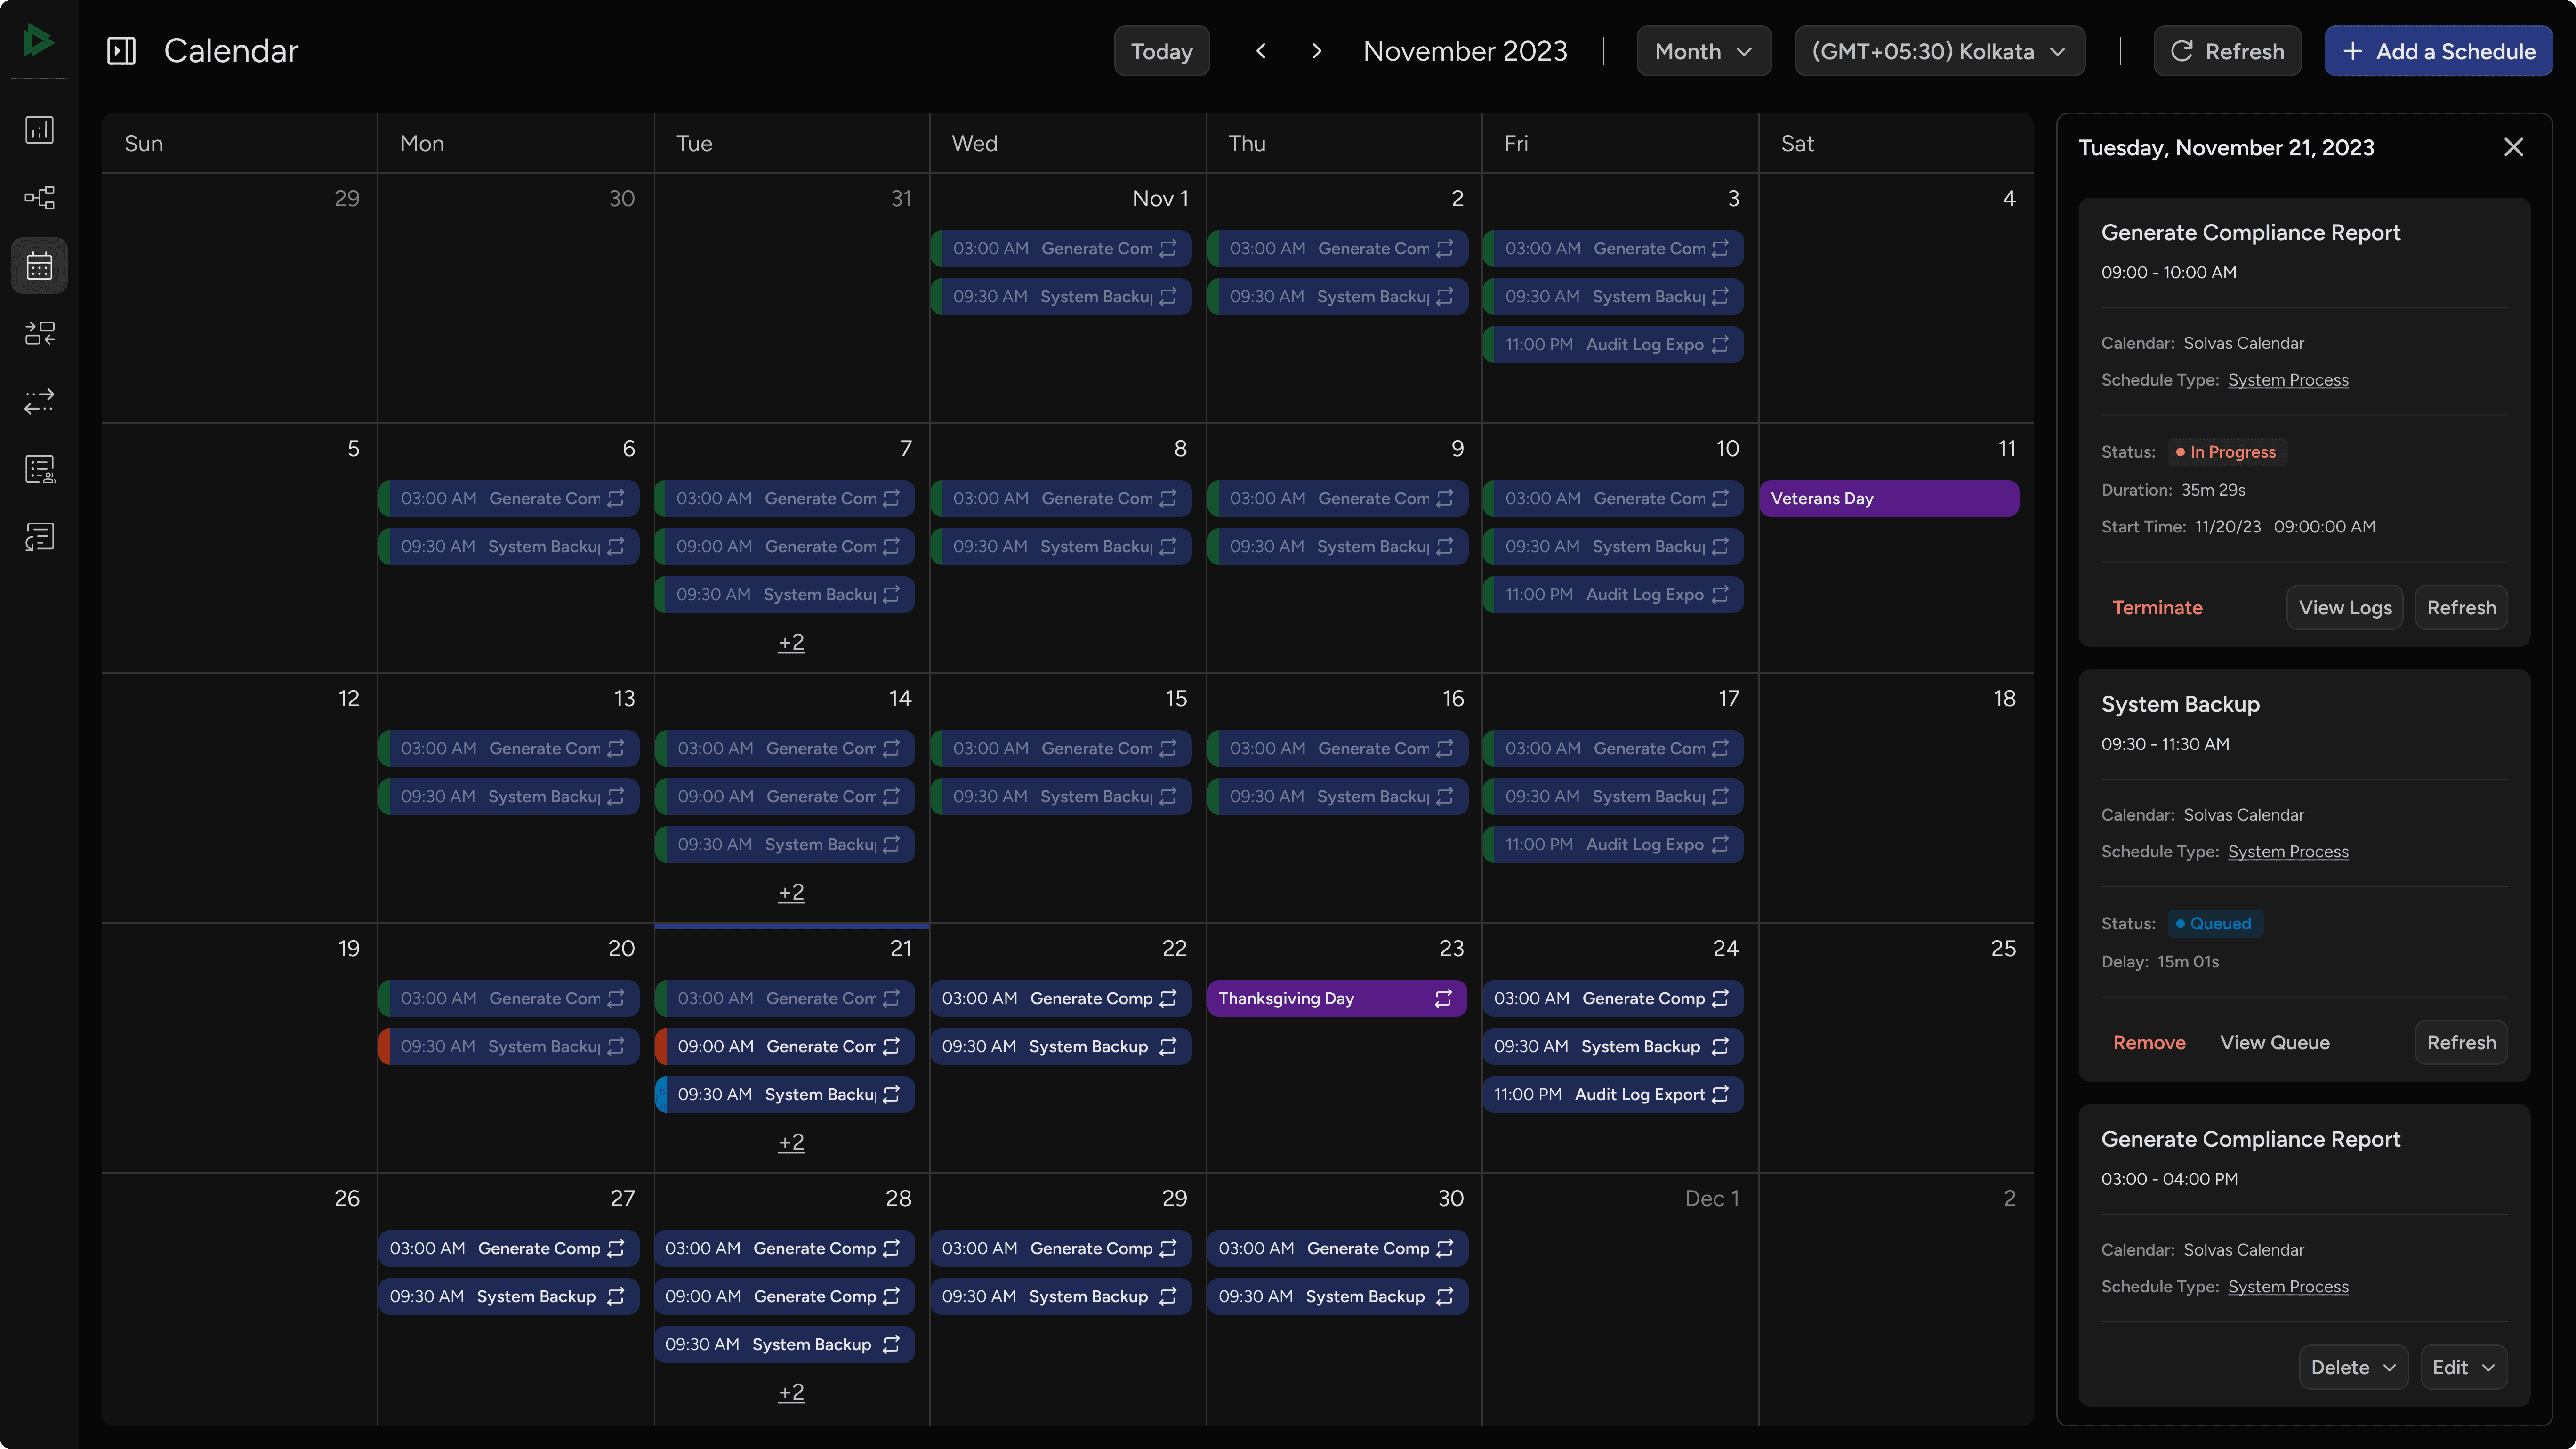Expand the +2 hidden events on November 21
Screen dimensions: 2576x1449
click(x=791, y=1142)
